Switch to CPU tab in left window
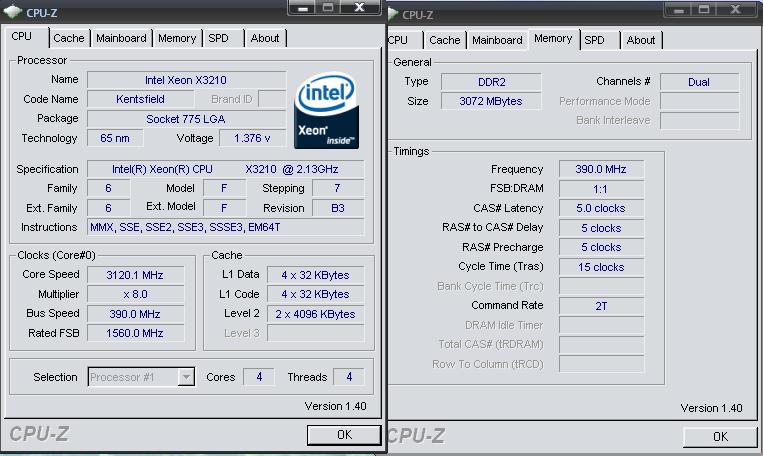 point(22,36)
